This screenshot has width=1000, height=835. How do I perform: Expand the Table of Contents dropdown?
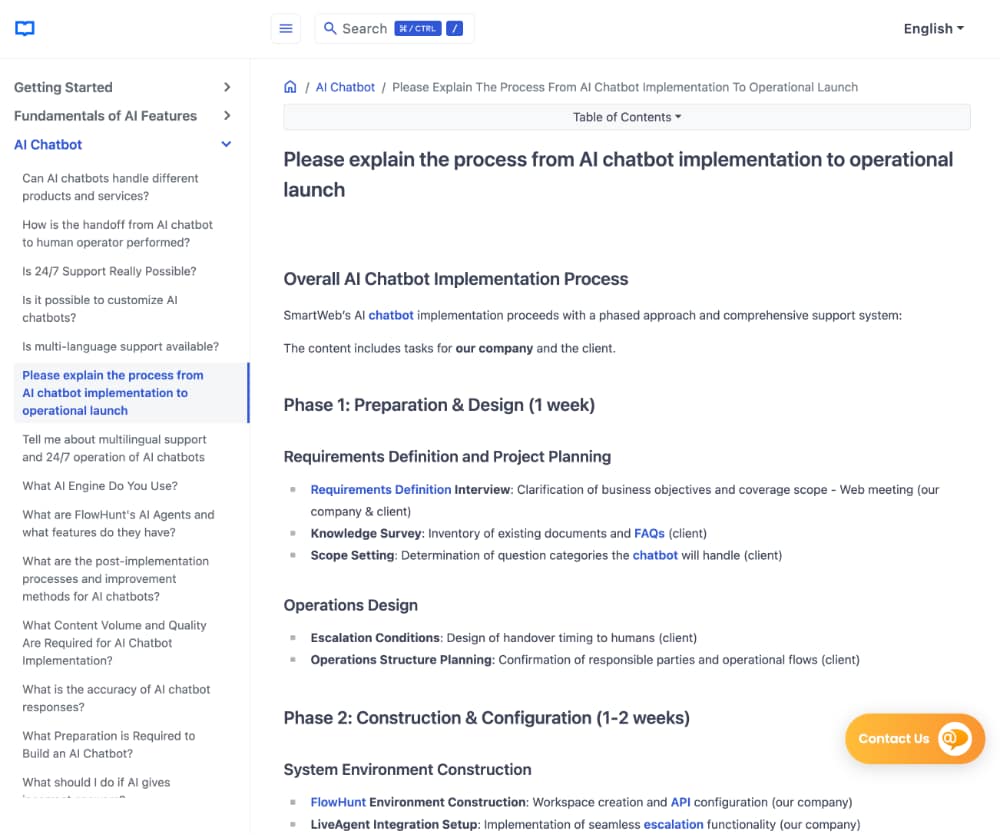coord(627,117)
